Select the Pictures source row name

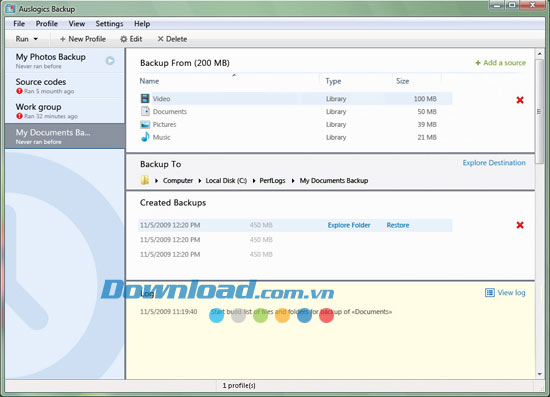coord(165,125)
